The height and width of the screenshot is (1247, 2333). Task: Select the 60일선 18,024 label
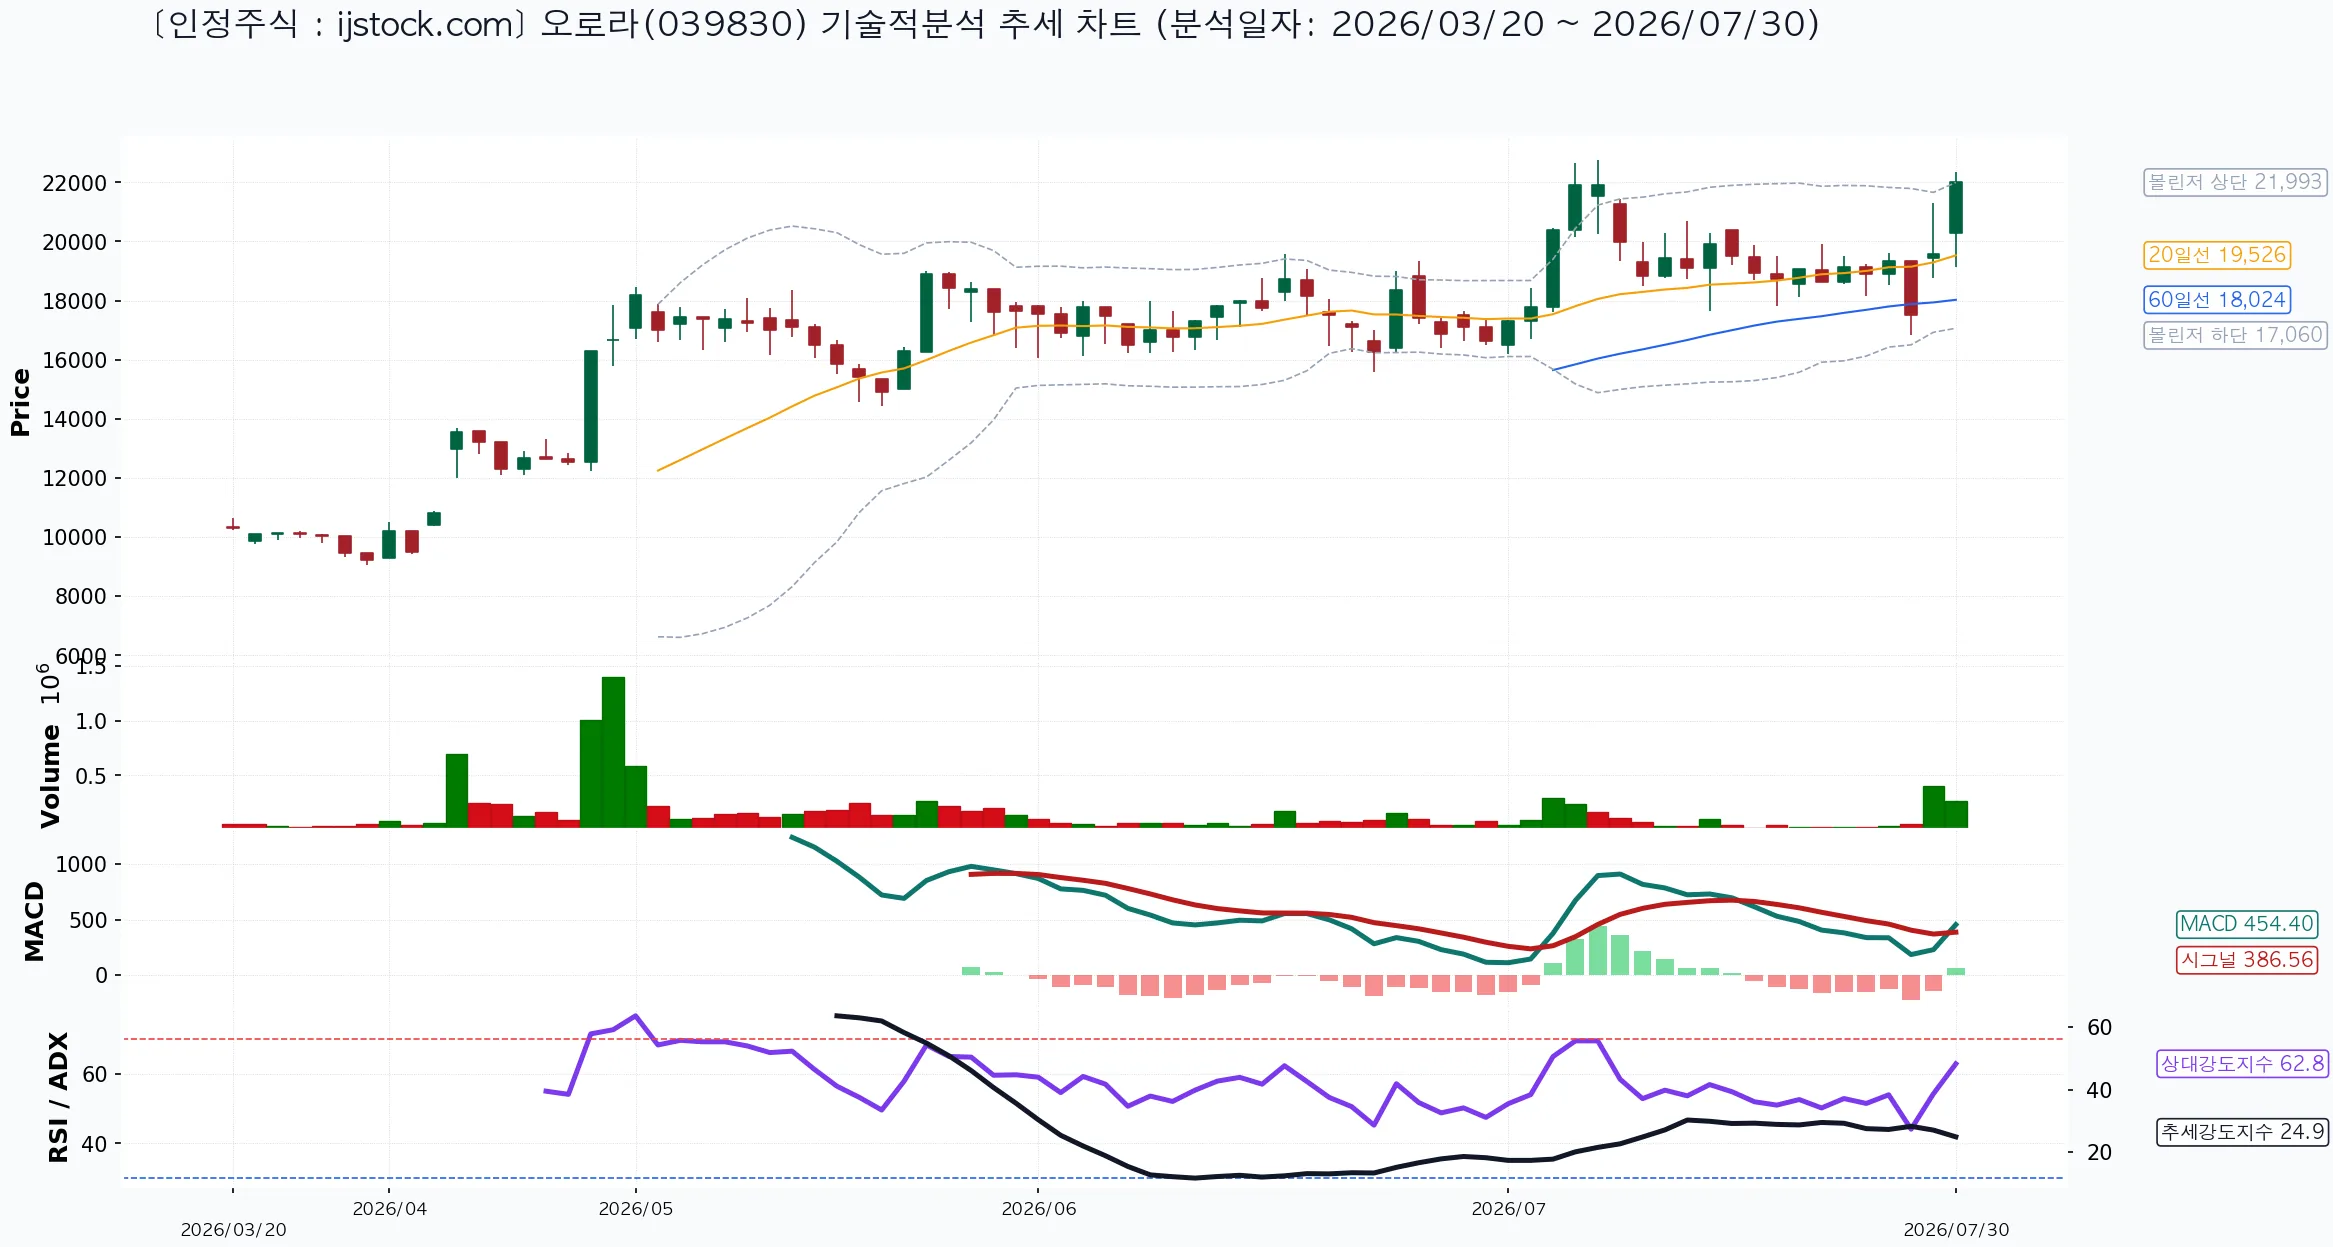[x=2217, y=299]
